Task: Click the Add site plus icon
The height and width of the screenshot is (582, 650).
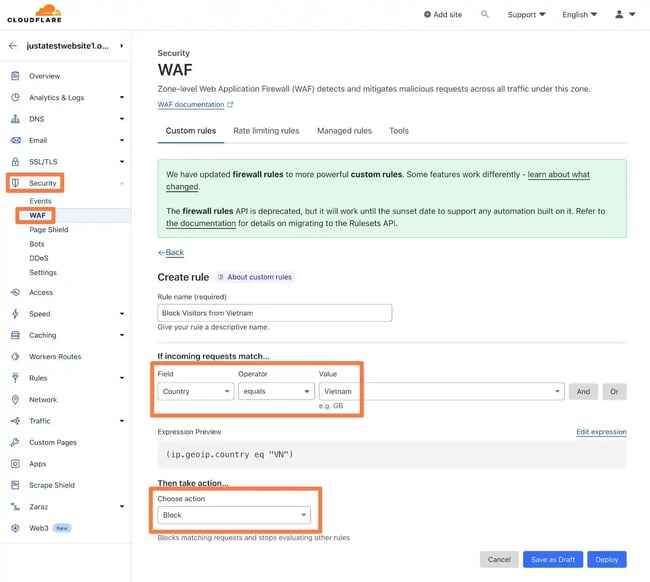Action: tap(427, 15)
